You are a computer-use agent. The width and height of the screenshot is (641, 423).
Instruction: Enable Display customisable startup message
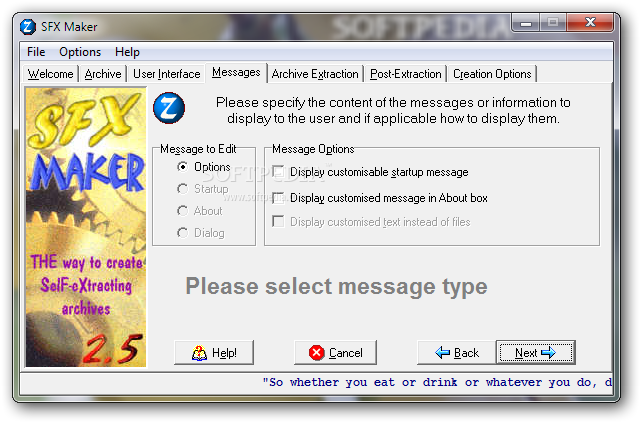point(370,172)
